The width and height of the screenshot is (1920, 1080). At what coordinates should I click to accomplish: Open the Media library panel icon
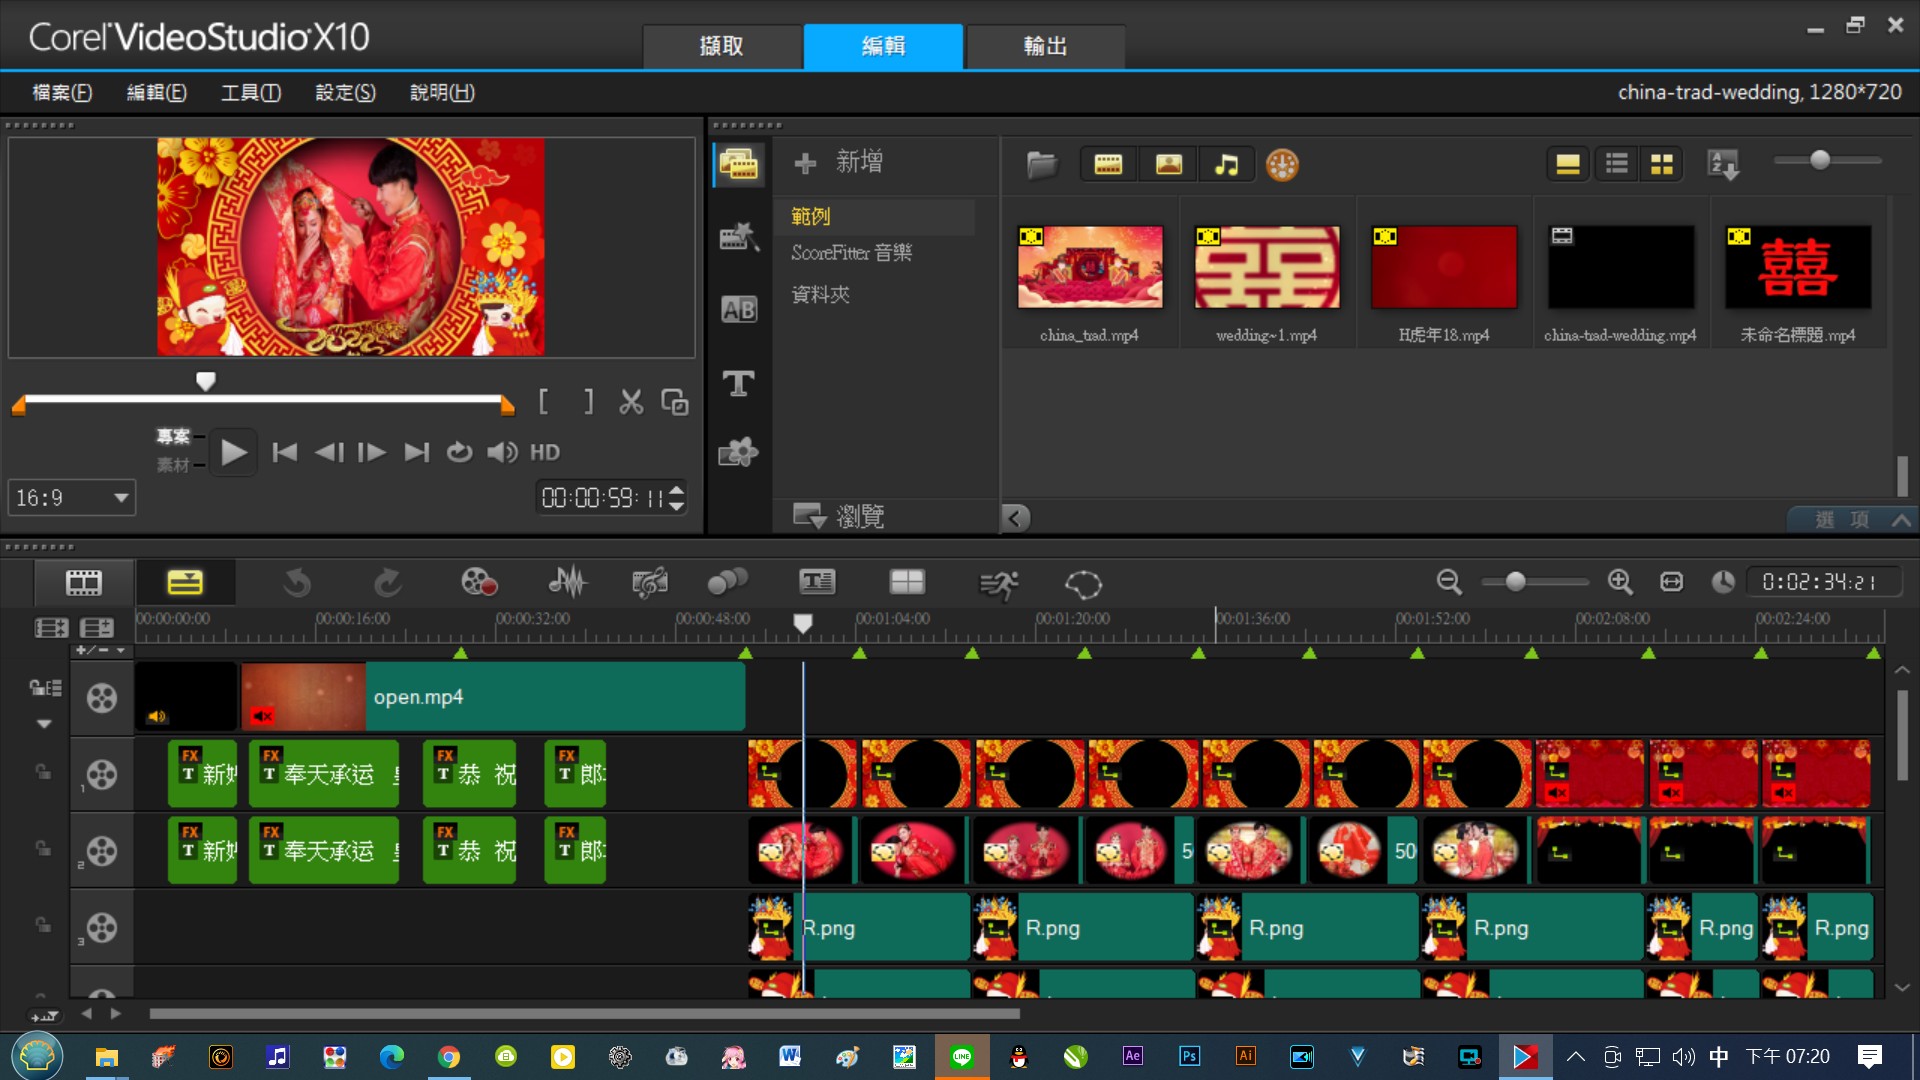739,164
